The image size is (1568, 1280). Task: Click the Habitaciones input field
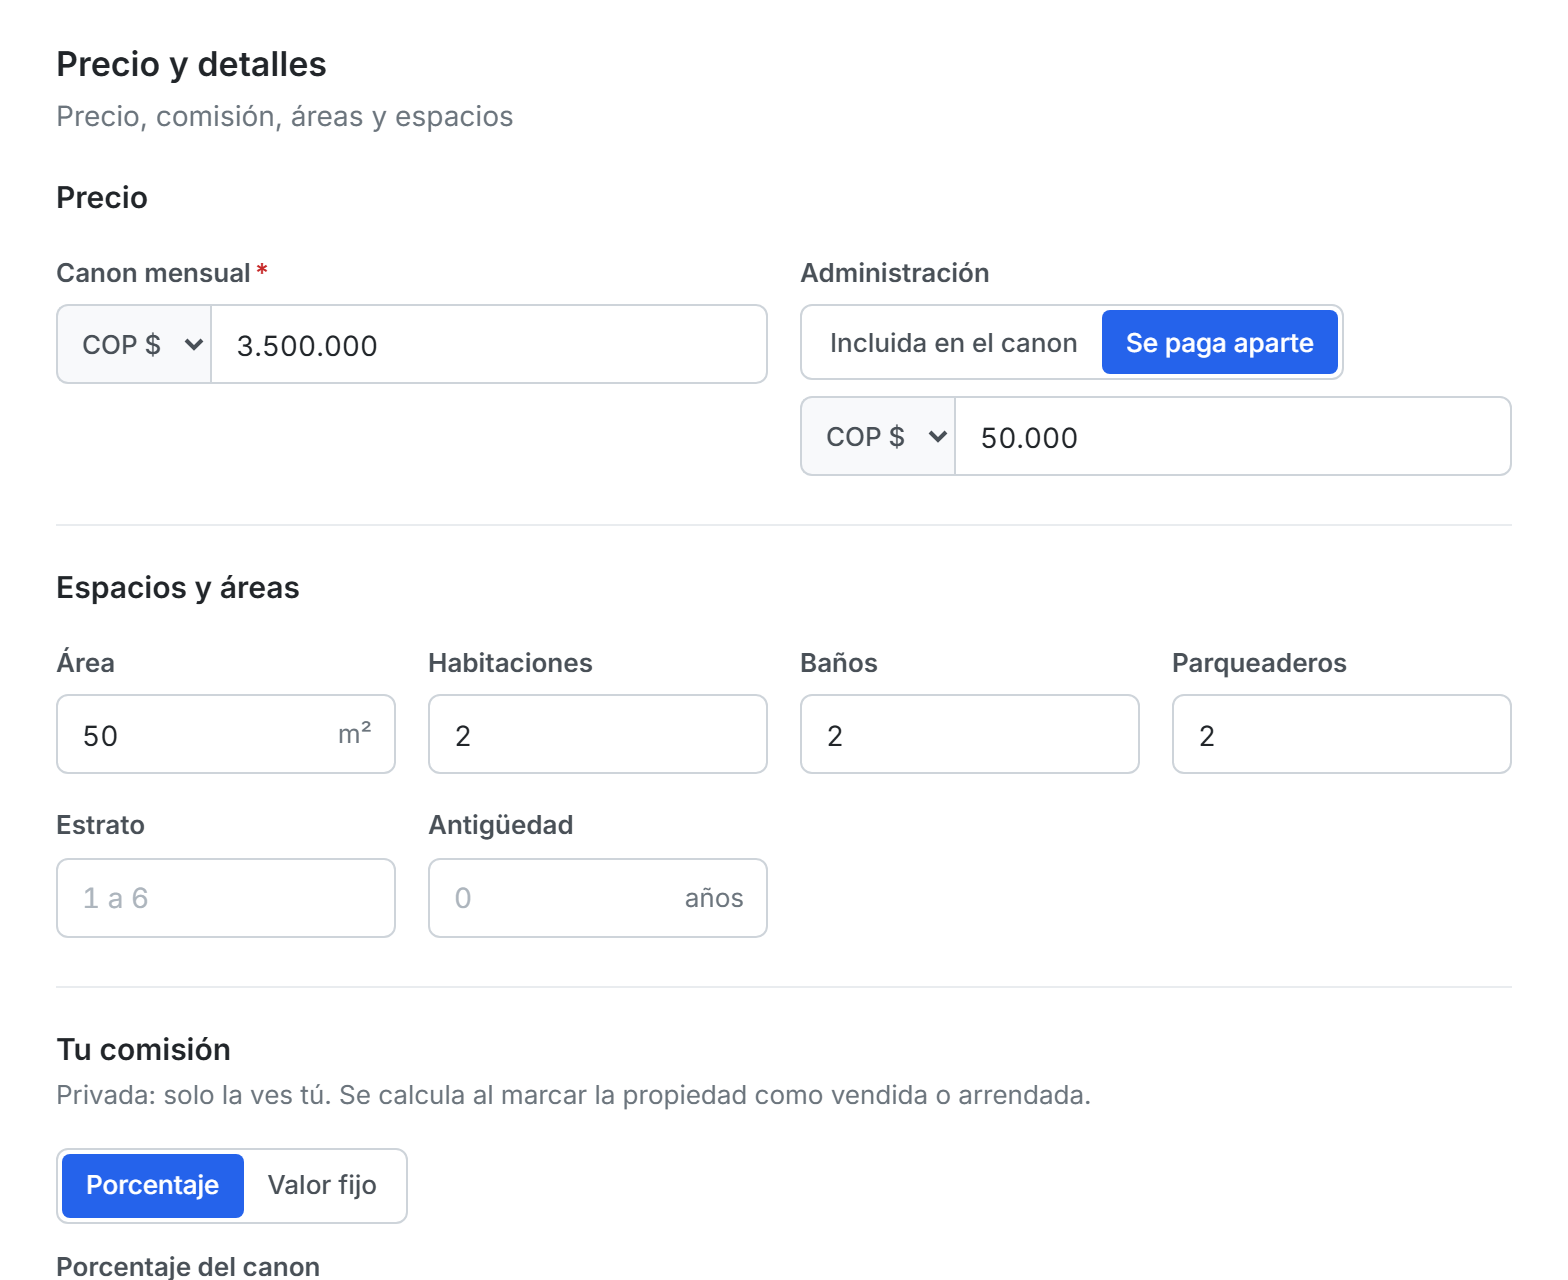point(598,734)
